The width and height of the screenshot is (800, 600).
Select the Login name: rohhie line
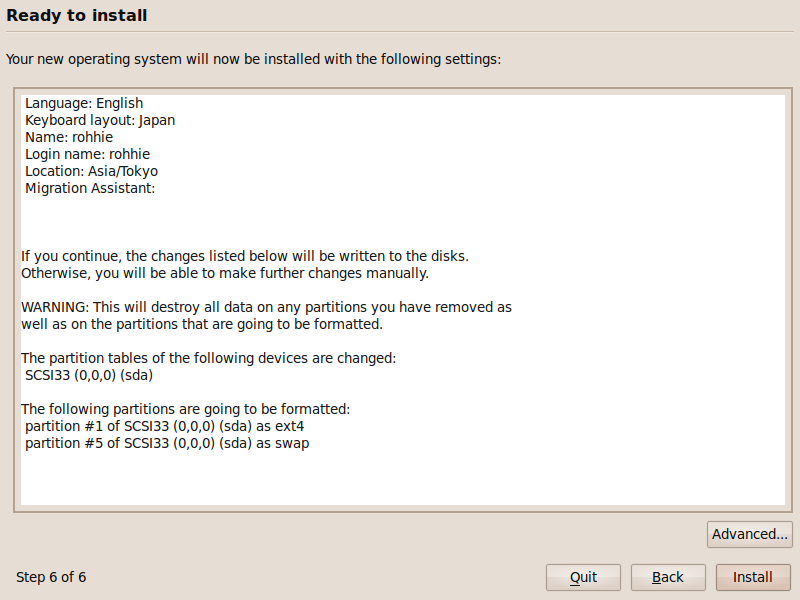pos(87,154)
